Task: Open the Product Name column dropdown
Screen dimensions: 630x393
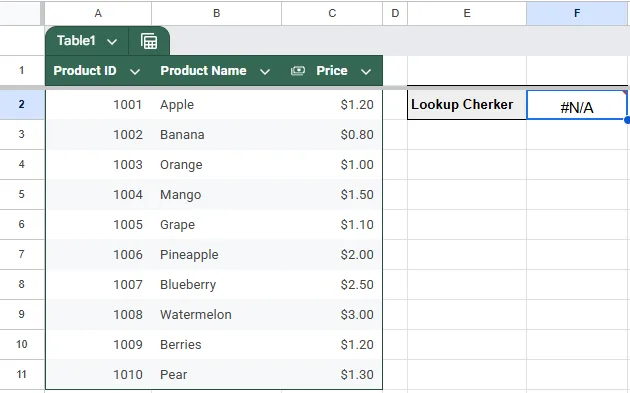Action: 265,72
